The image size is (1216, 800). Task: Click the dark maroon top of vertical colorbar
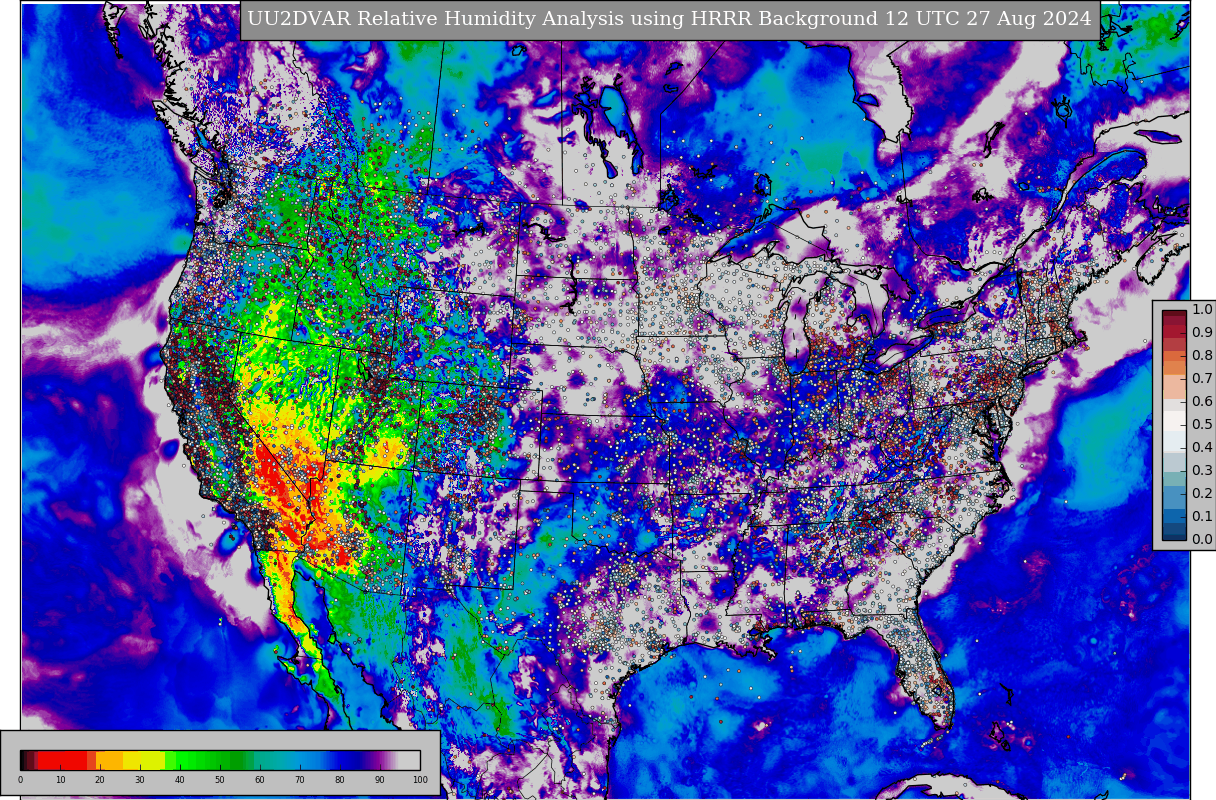click(1174, 313)
